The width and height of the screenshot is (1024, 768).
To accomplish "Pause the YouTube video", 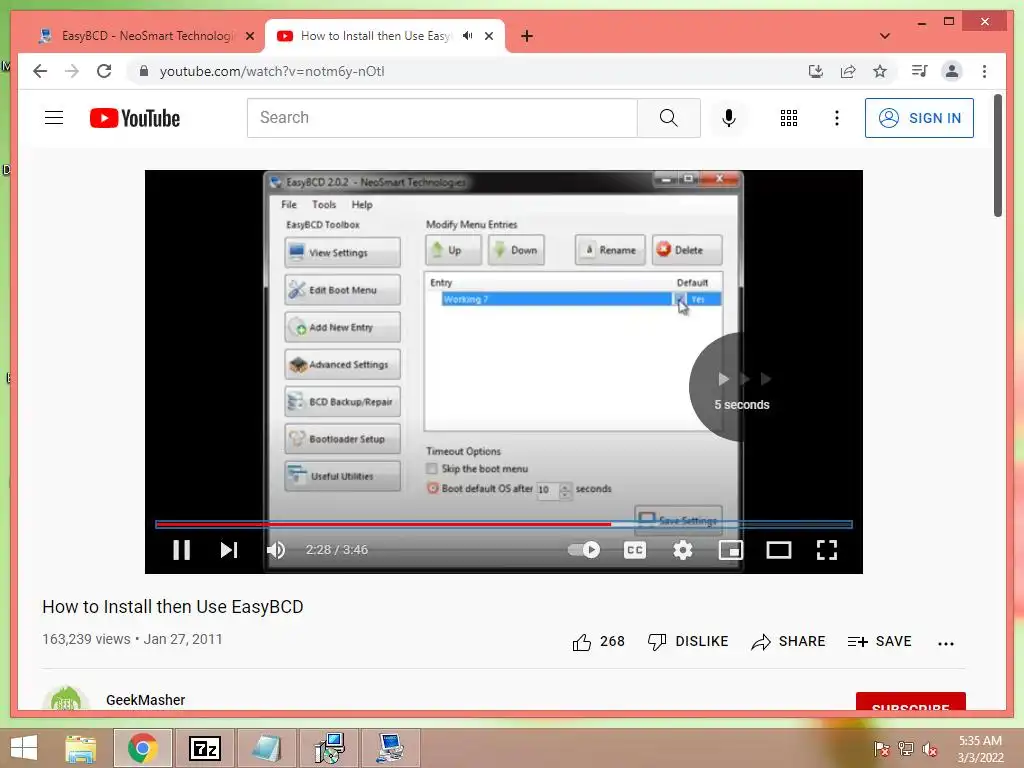I will (x=182, y=550).
